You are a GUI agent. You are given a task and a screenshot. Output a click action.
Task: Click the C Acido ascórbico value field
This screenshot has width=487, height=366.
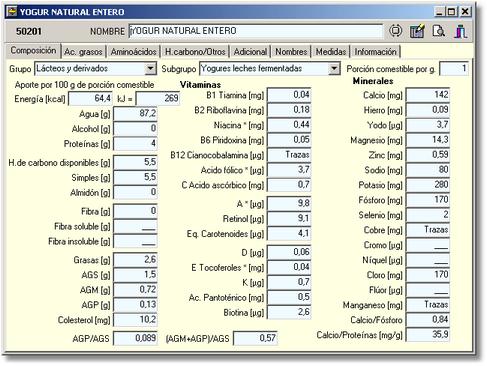pyautogui.click(x=289, y=185)
